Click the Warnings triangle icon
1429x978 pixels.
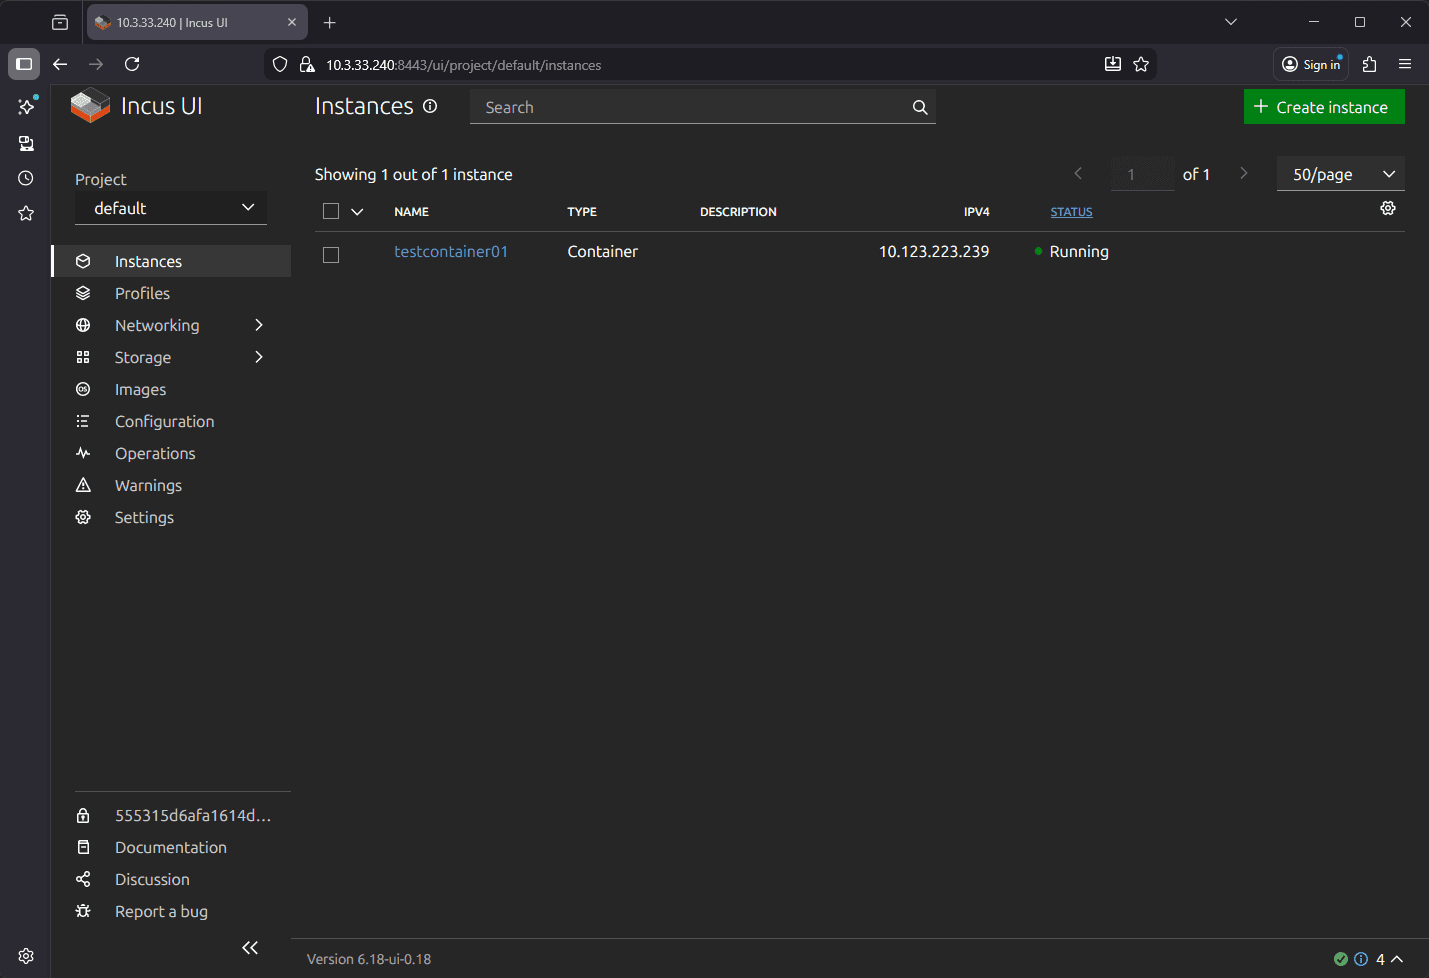[x=83, y=485]
